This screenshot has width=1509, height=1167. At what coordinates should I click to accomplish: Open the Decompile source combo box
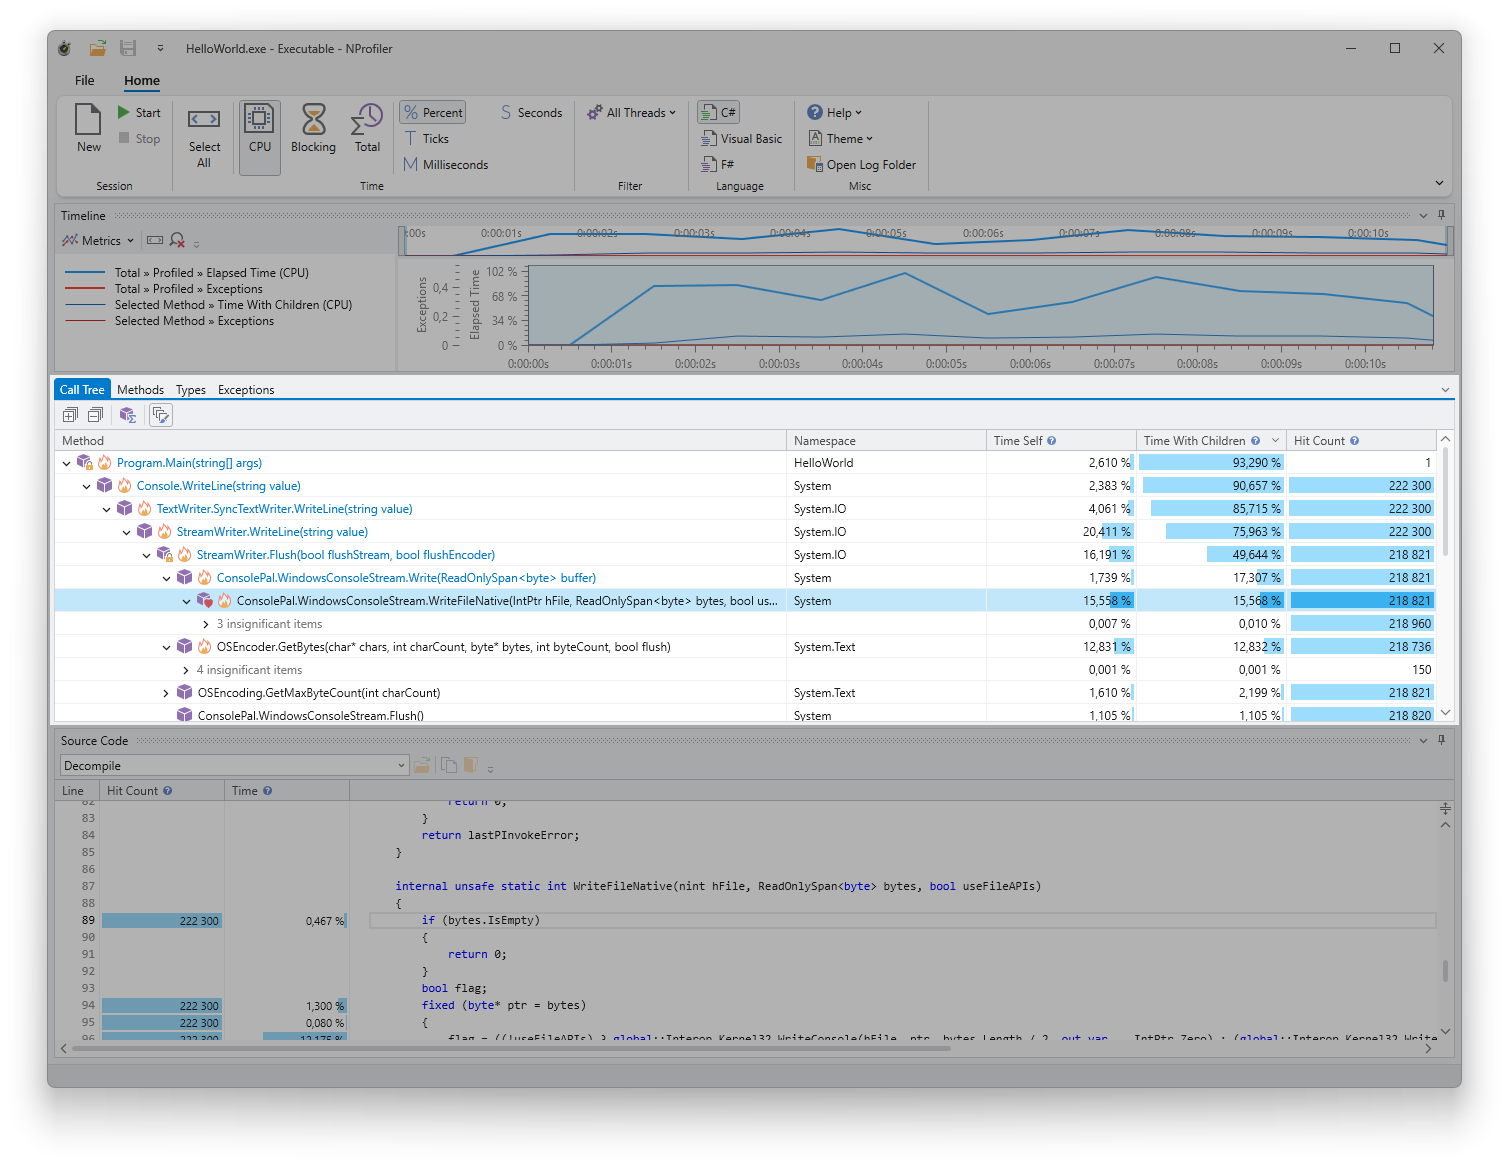pos(234,766)
